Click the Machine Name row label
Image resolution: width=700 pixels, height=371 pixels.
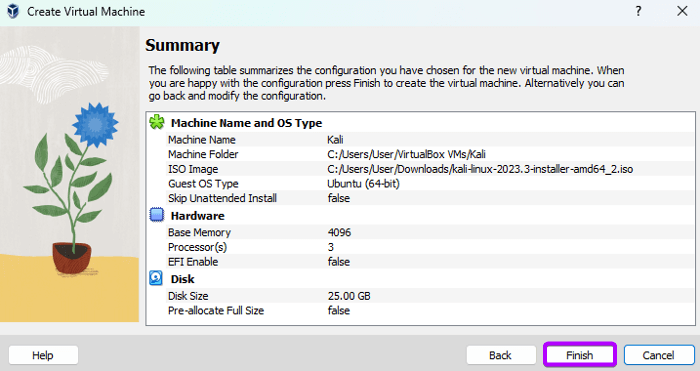[x=201, y=140]
